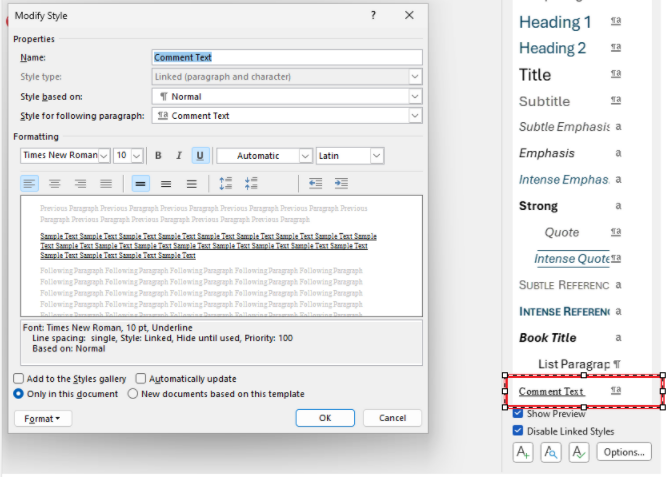This screenshot has width=666, height=477.
Task: Set 1.5 line spacing
Action: (x=166, y=183)
